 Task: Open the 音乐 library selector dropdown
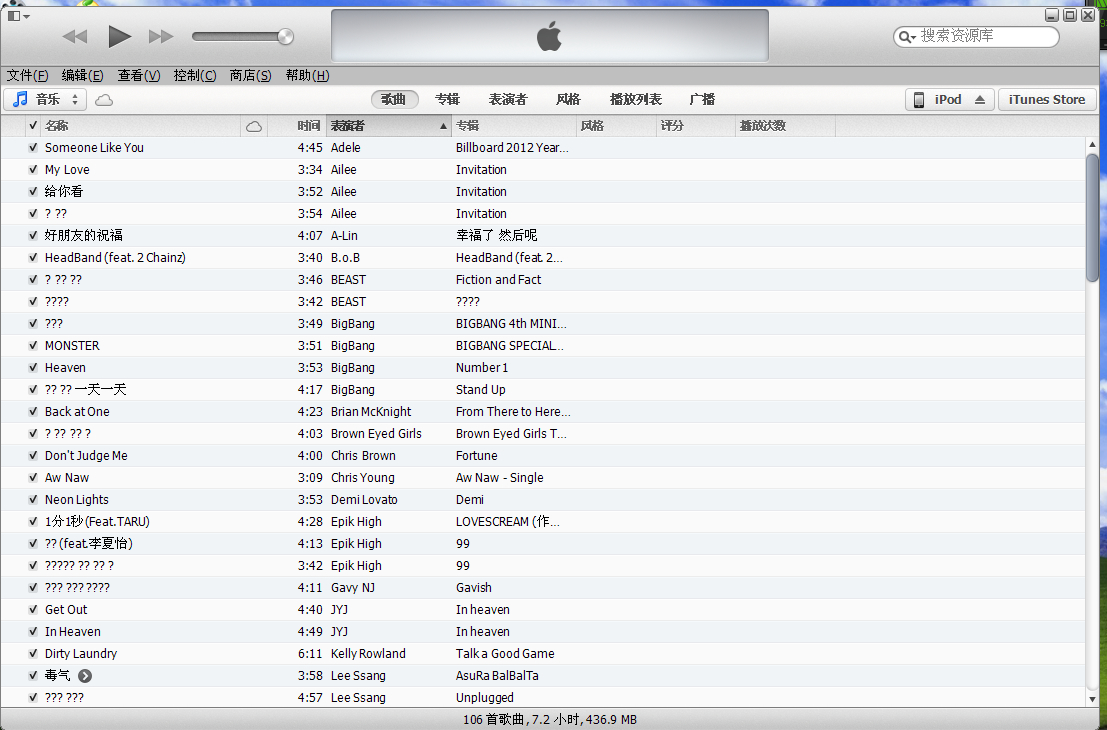click(45, 100)
